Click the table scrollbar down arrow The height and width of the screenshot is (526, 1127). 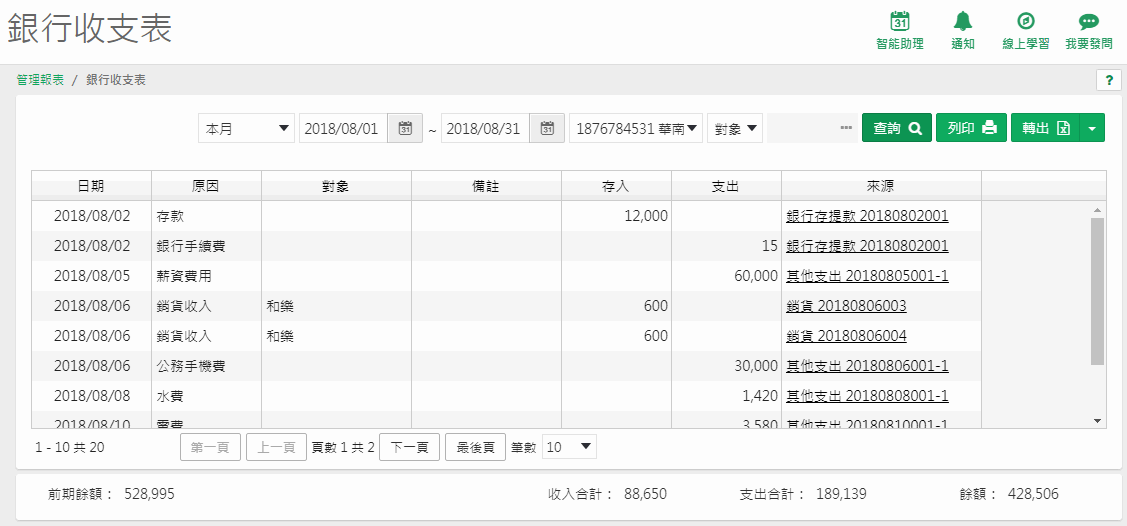tap(1097, 420)
